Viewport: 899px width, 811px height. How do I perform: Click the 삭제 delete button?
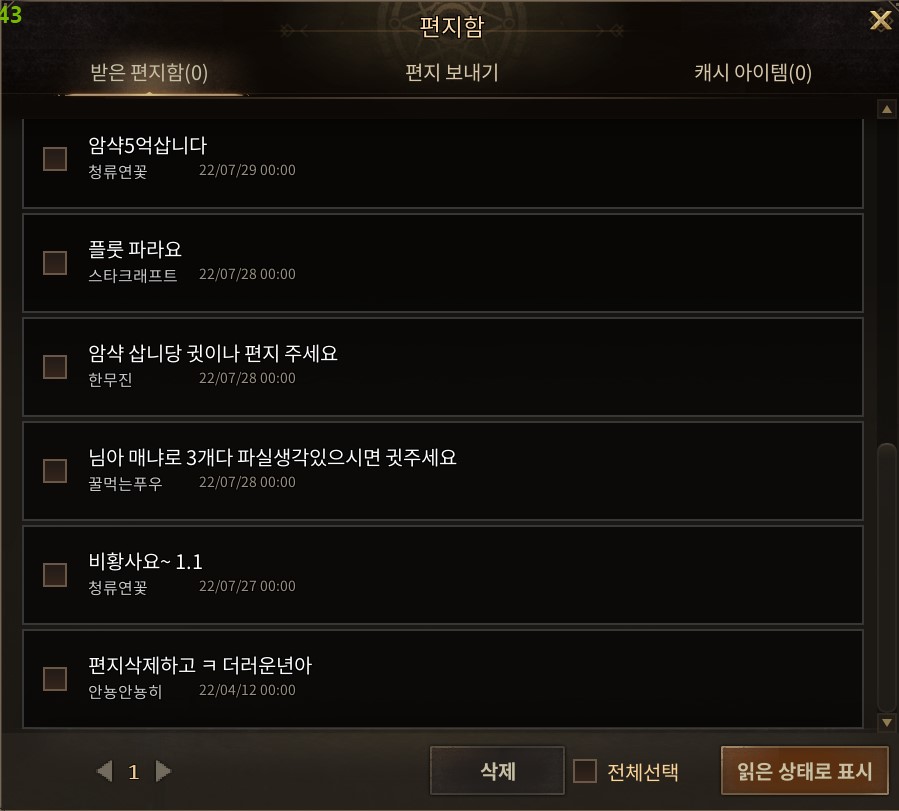[x=497, y=770]
